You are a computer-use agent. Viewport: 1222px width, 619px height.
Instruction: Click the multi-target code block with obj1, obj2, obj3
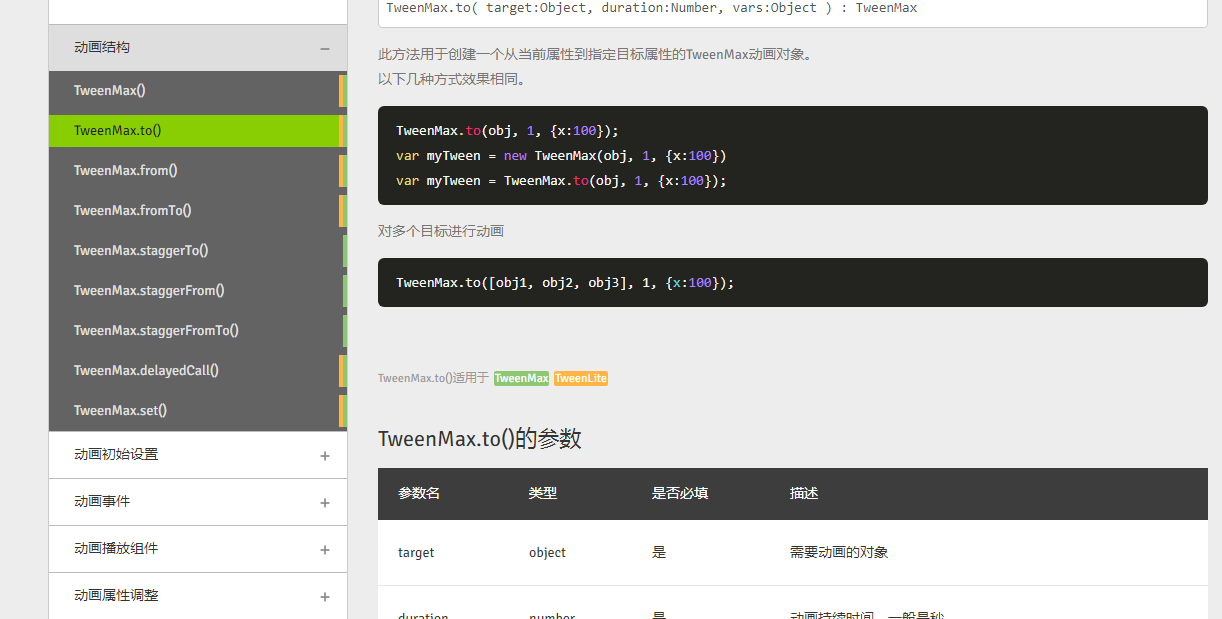pyautogui.click(x=792, y=283)
